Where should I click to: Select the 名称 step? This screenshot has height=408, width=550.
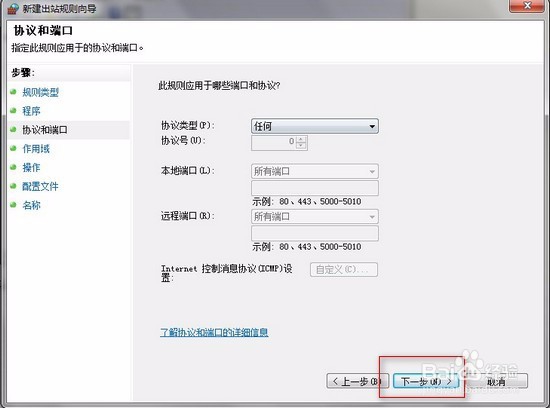pos(31,205)
